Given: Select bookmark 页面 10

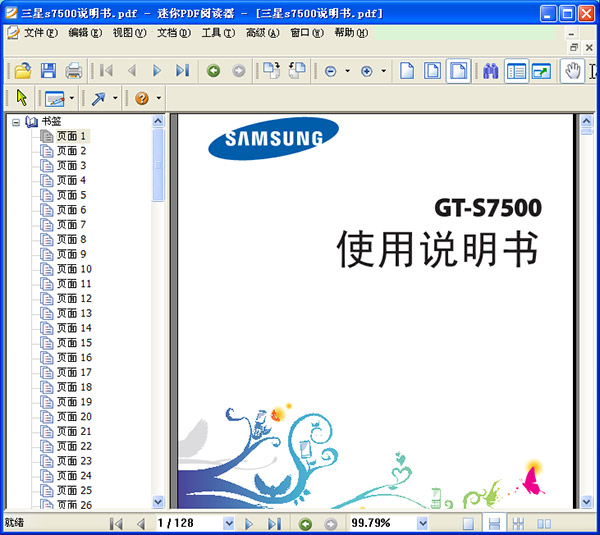Looking at the screenshot, I should coord(74,269).
